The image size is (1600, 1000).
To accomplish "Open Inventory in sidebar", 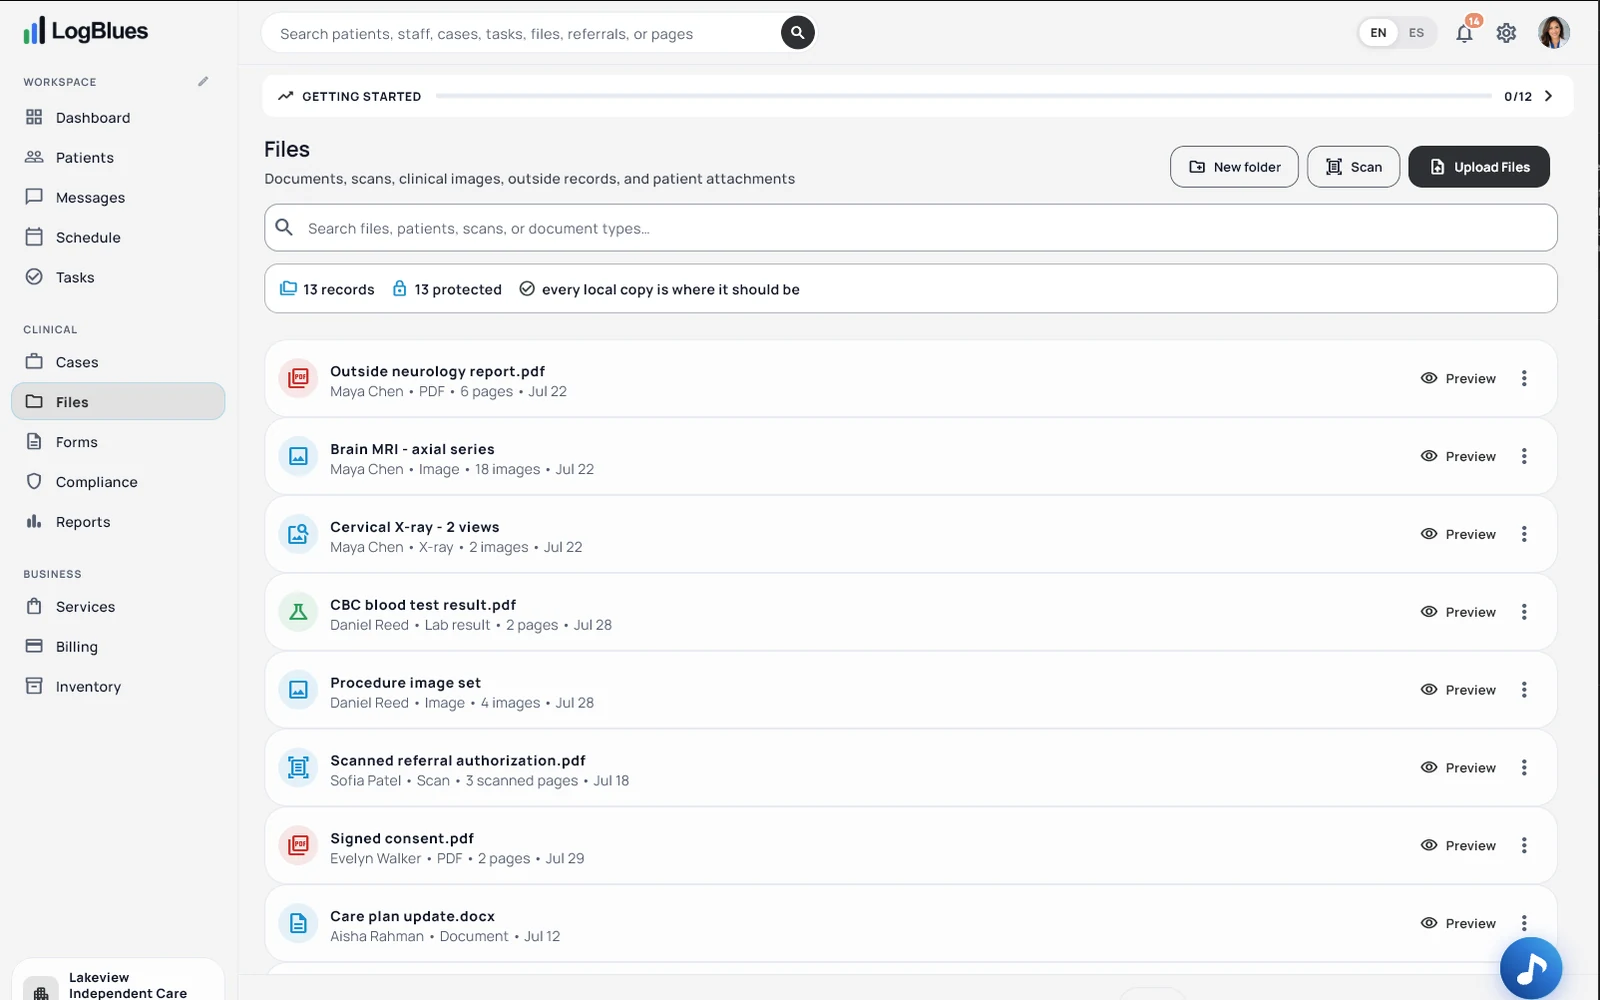I will pos(118,687).
